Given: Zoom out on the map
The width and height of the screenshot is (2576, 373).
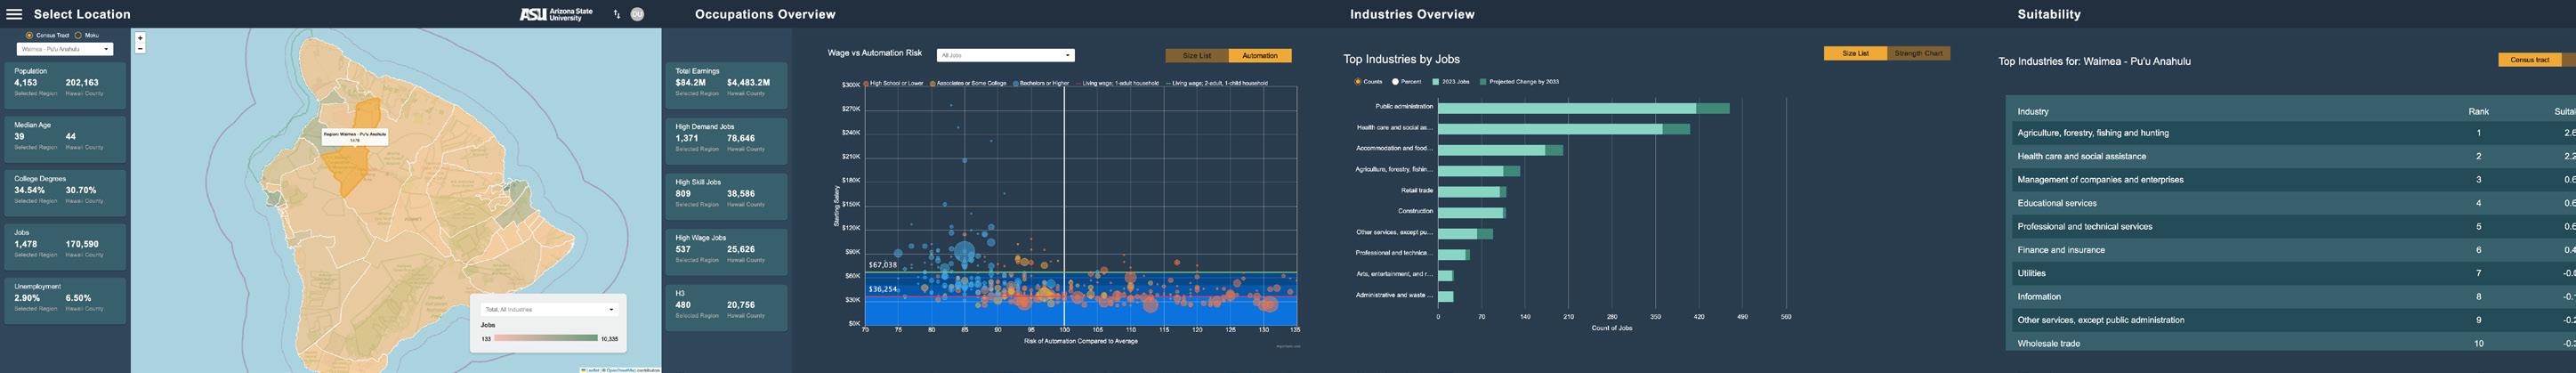Looking at the screenshot, I should [140, 48].
